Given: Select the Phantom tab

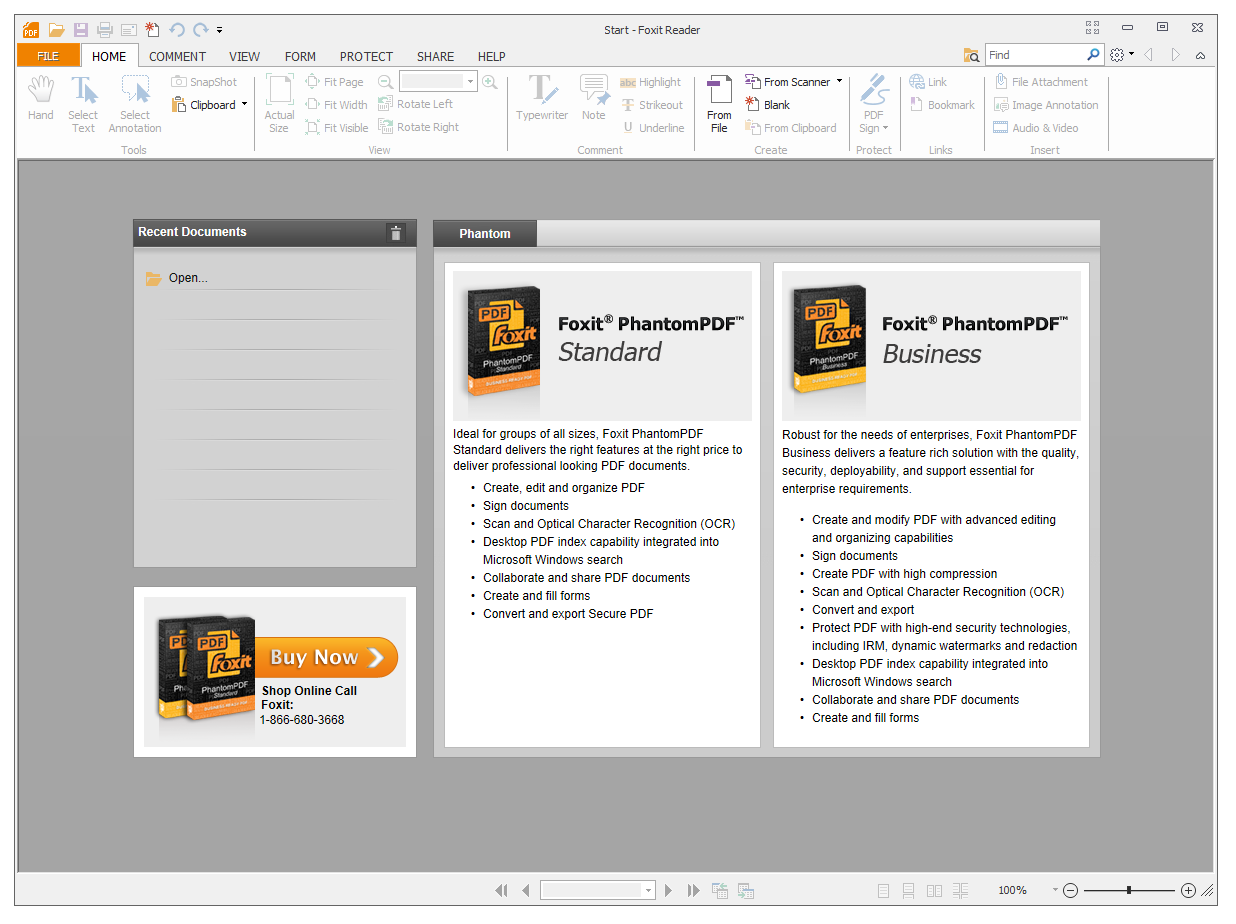Looking at the screenshot, I should click(x=485, y=234).
